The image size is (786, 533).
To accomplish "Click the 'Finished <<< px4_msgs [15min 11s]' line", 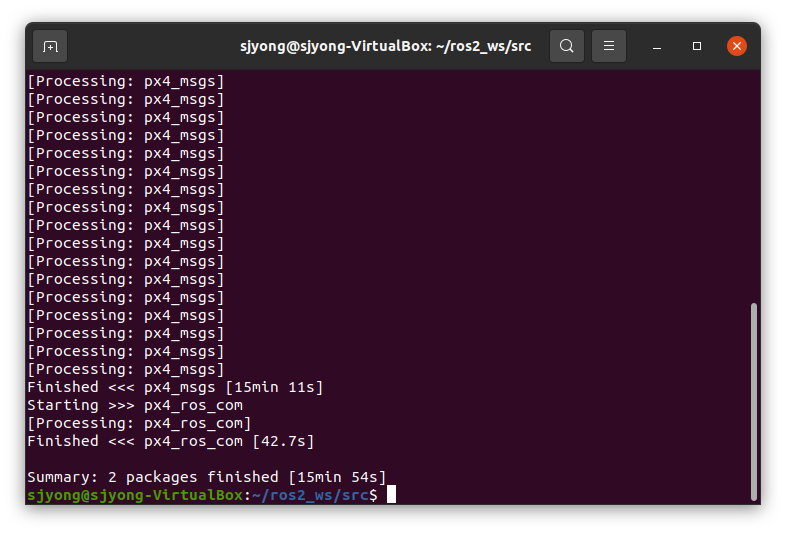I will [175, 388].
